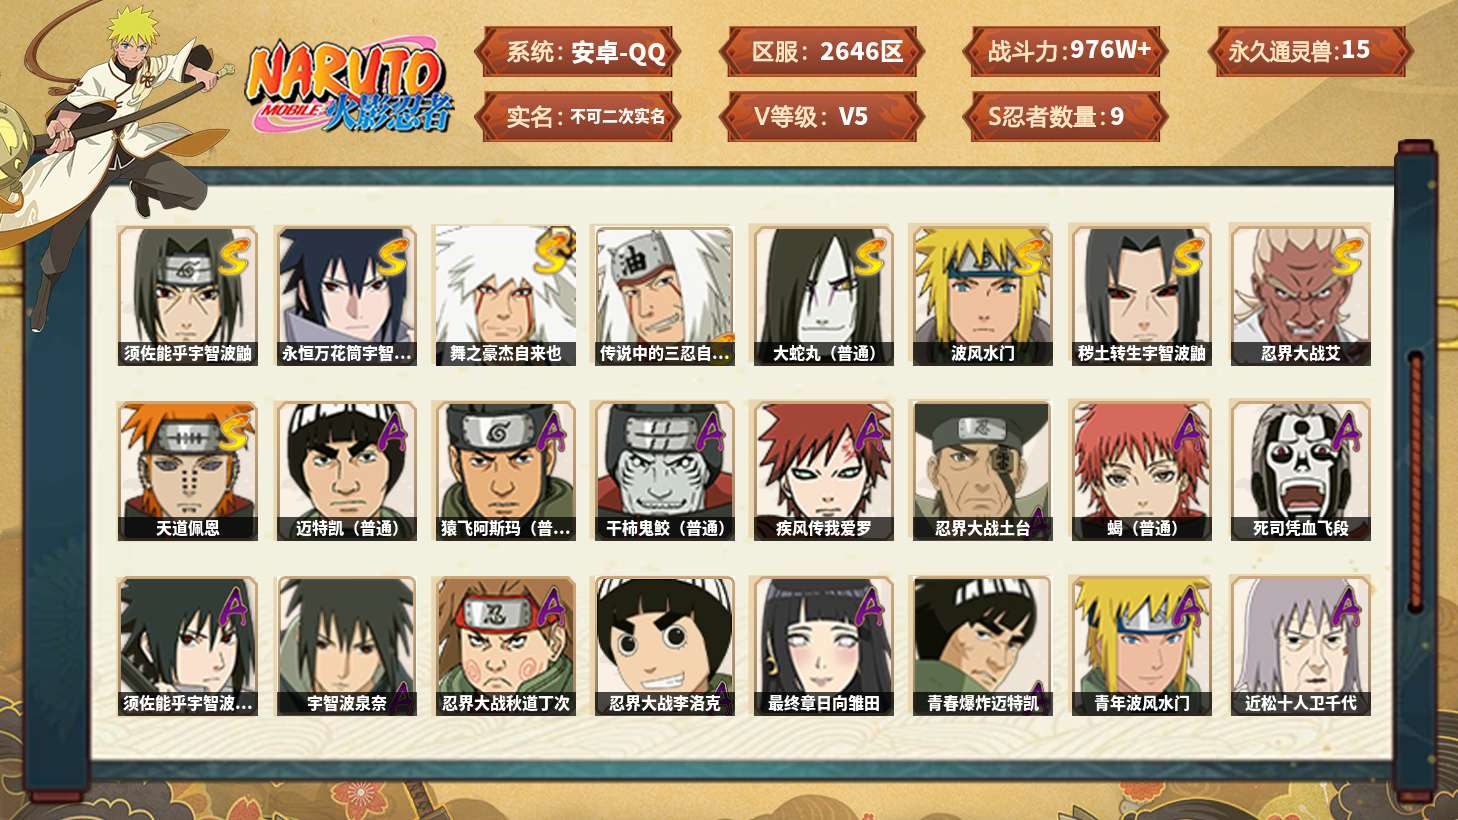Choose the 天道佩恩 ninja icon

click(188, 471)
